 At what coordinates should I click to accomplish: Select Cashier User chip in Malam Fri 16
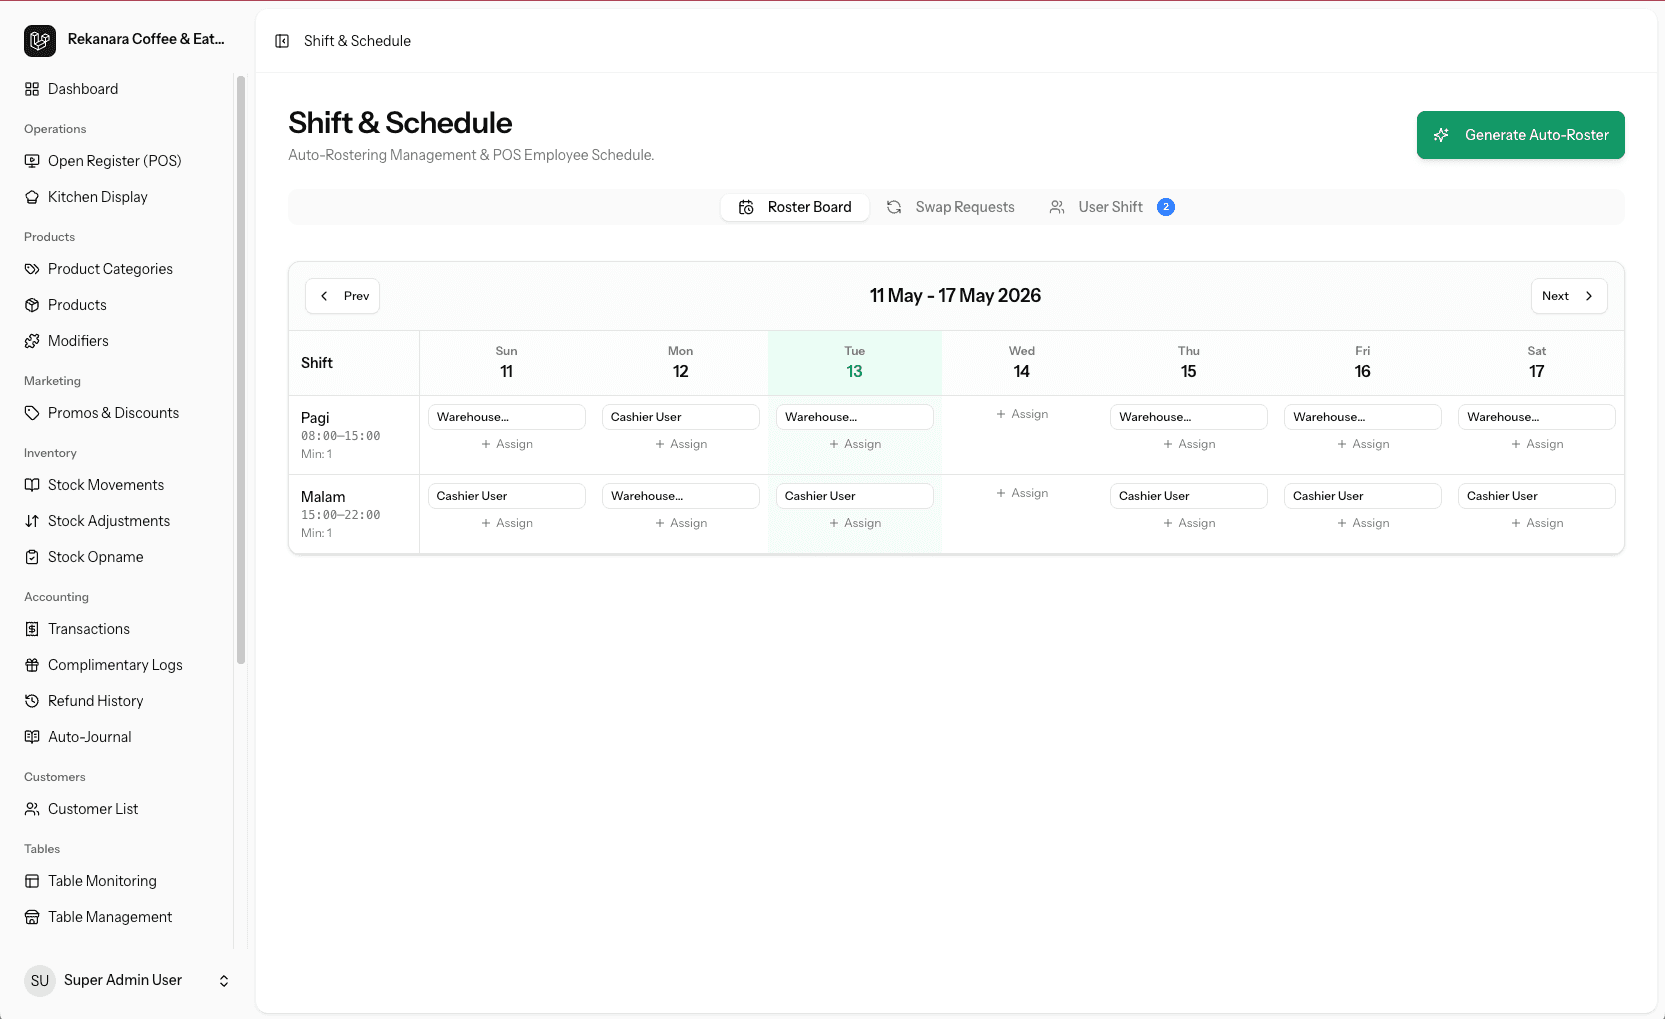point(1363,496)
